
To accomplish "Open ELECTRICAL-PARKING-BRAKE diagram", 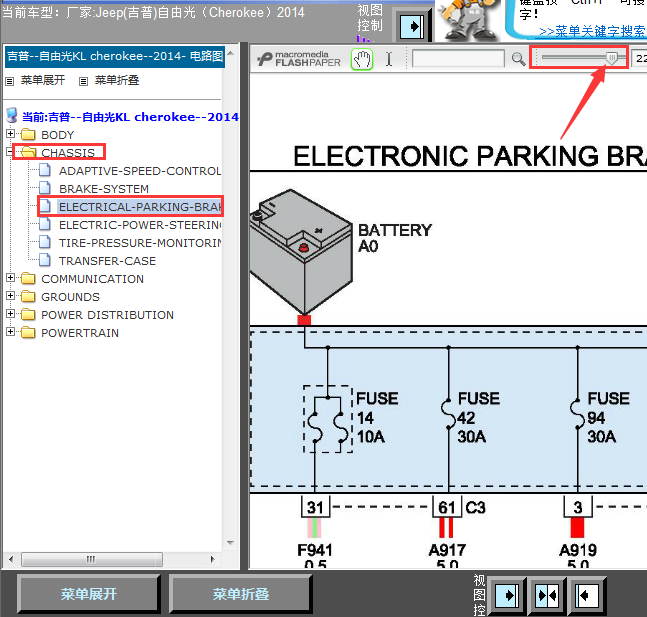I will (140, 207).
